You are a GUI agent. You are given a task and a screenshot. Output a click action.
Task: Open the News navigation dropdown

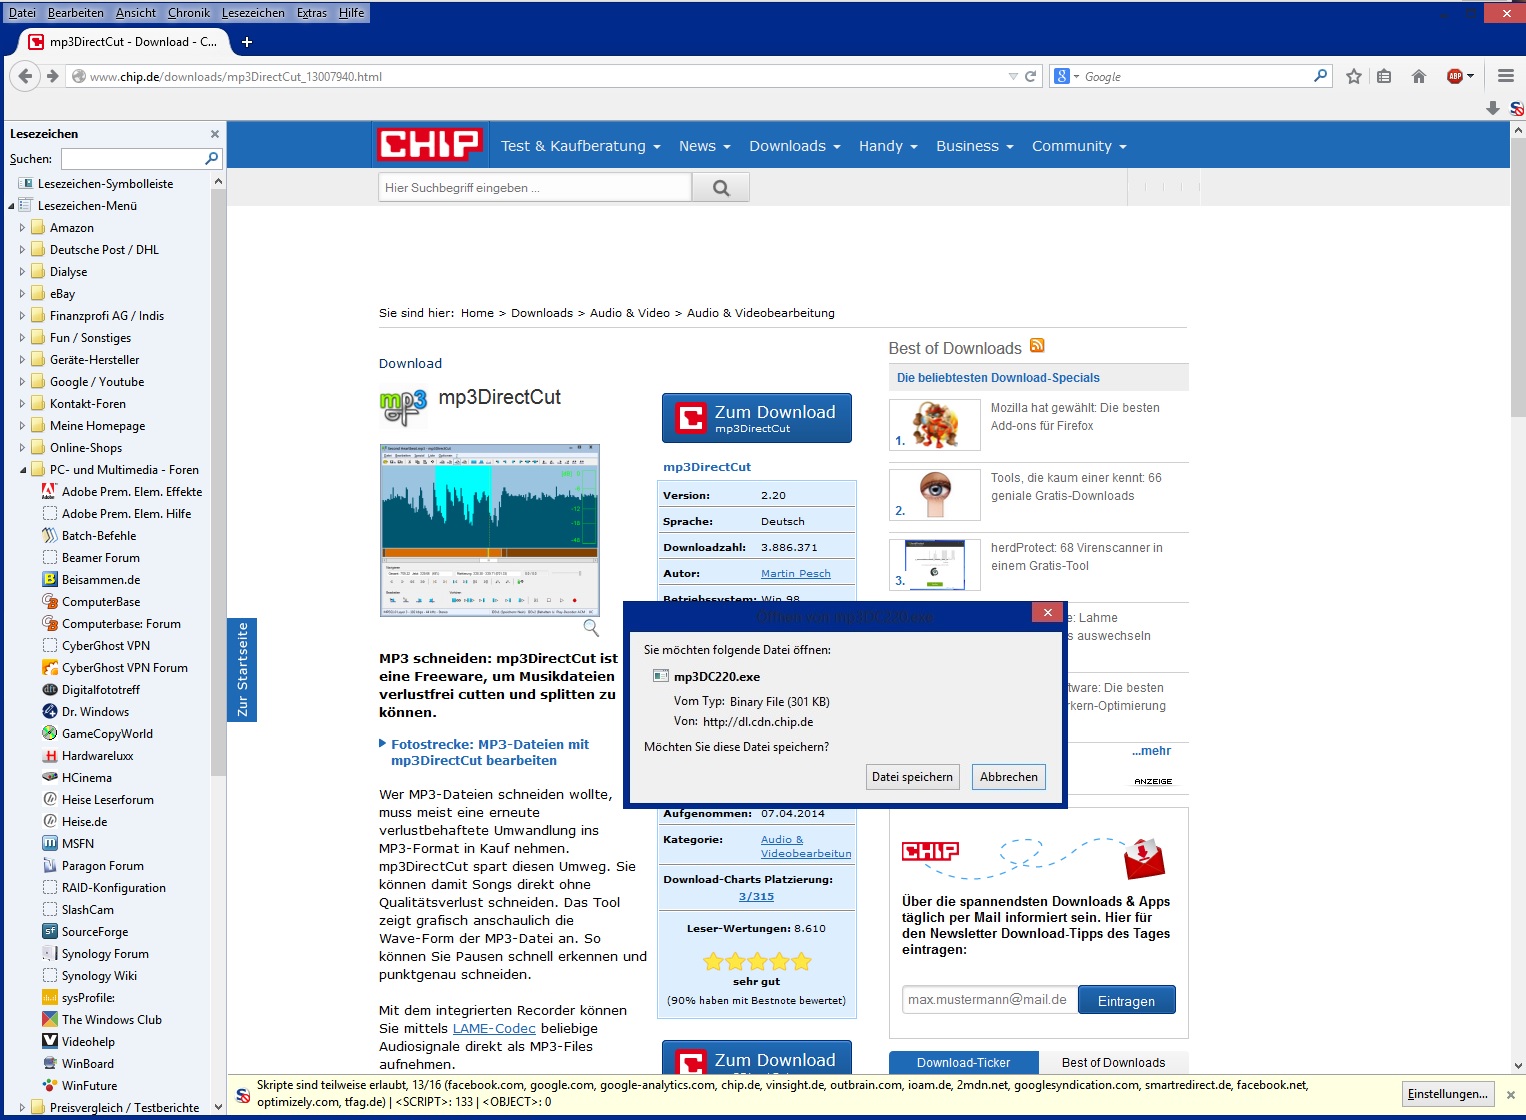click(704, 146)
